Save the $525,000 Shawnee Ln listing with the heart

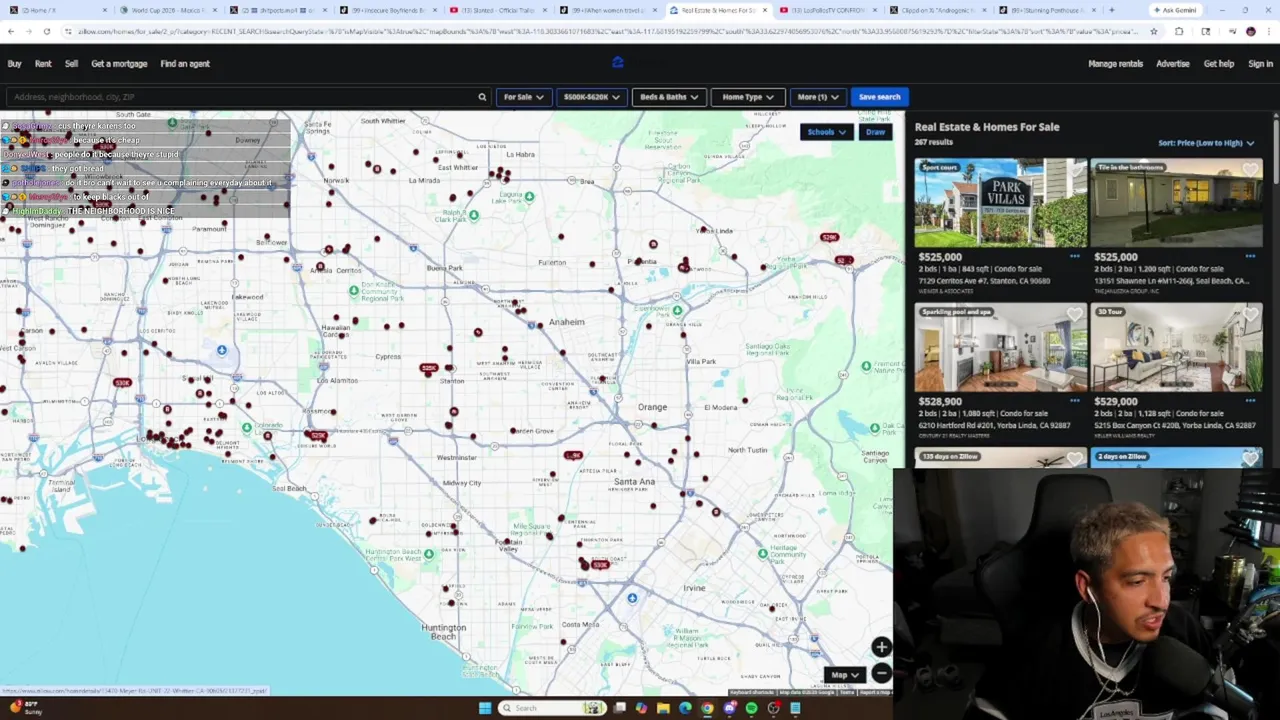tap(1251, 170)
